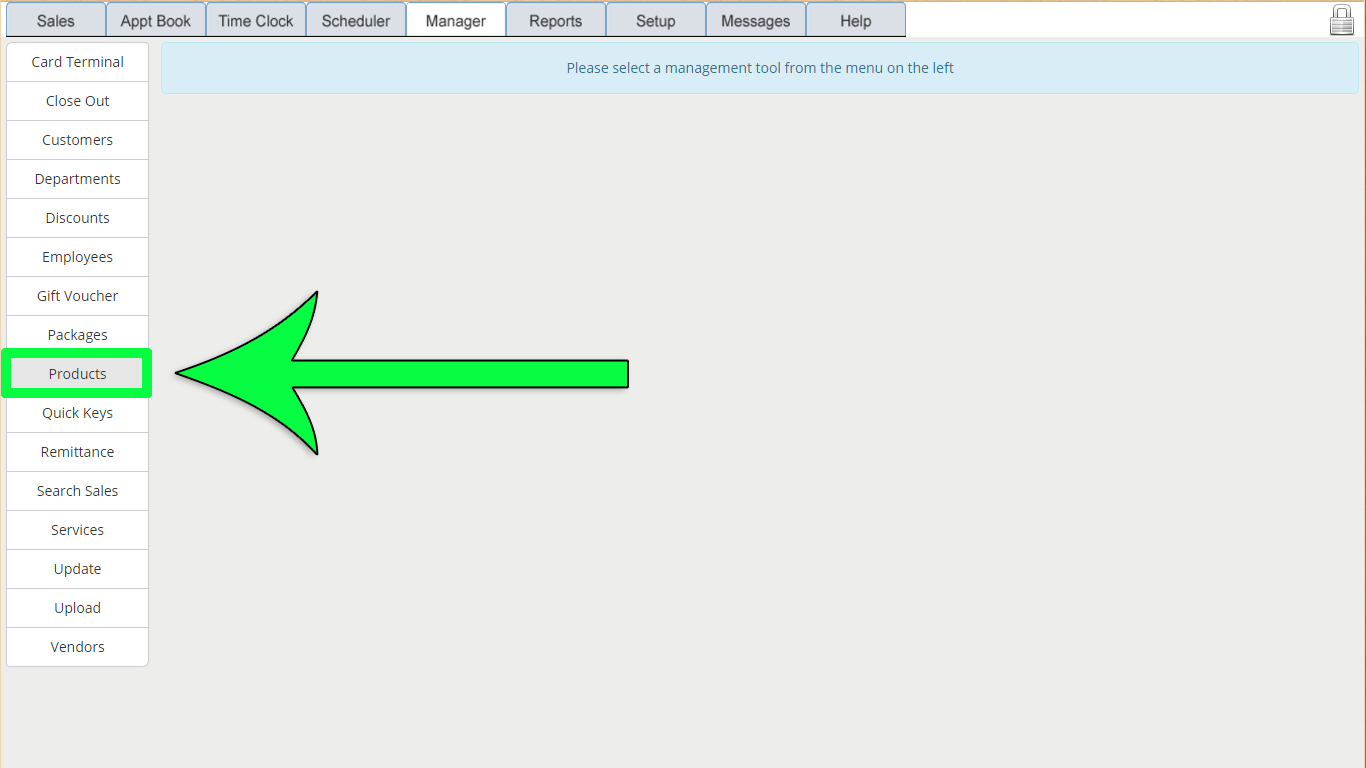The image size is (1366, 768).
Task: Open the Services manager
Action: pos(77,530)
